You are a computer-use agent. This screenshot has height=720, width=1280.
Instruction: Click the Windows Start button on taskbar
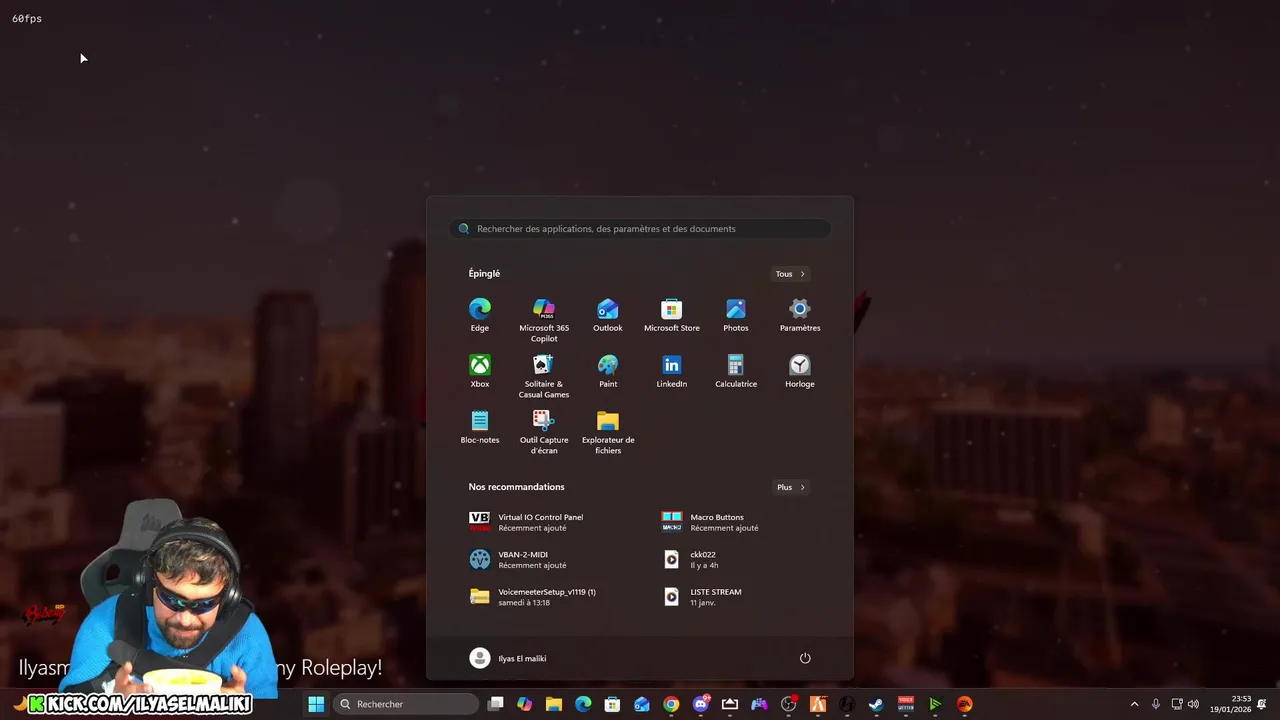point(316,704)
